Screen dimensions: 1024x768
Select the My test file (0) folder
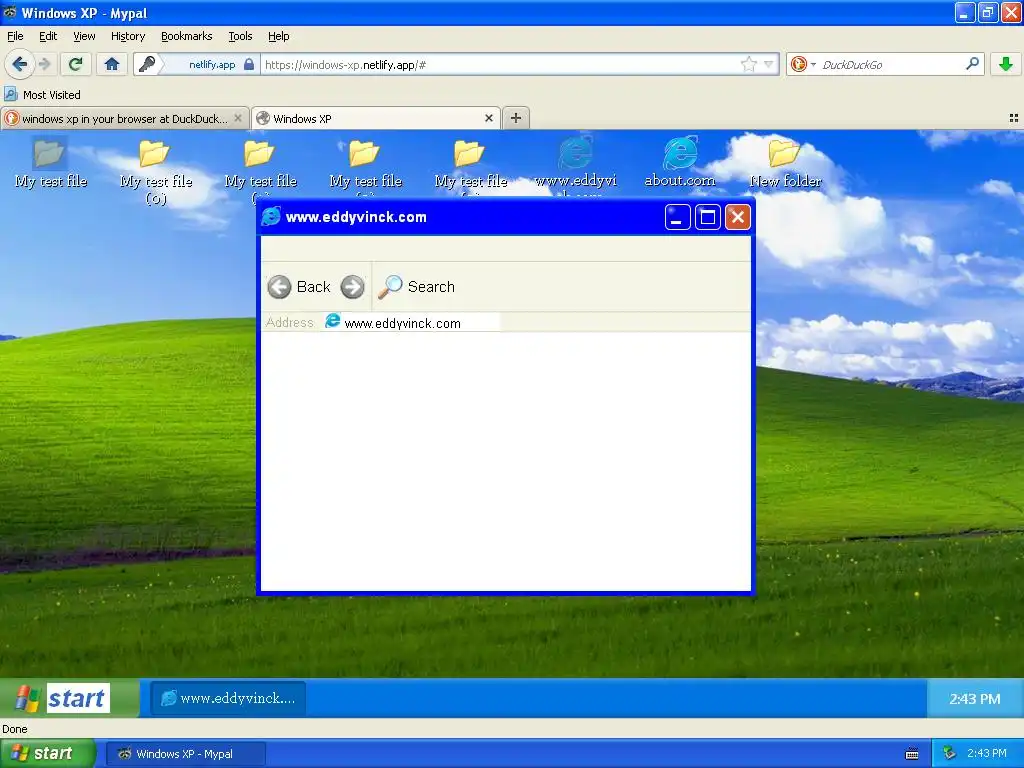coord(155,171)
